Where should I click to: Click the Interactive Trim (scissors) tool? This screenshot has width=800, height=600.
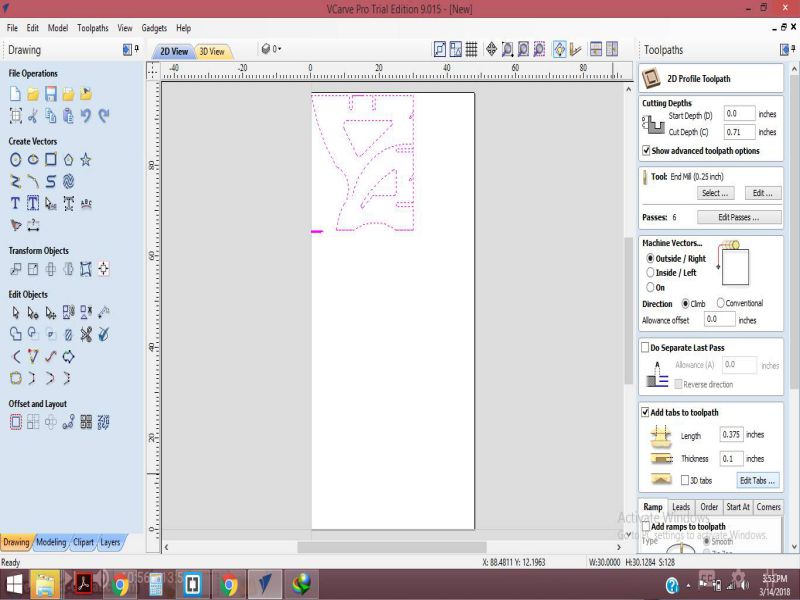pyautogui.click(x=86, y=334)
